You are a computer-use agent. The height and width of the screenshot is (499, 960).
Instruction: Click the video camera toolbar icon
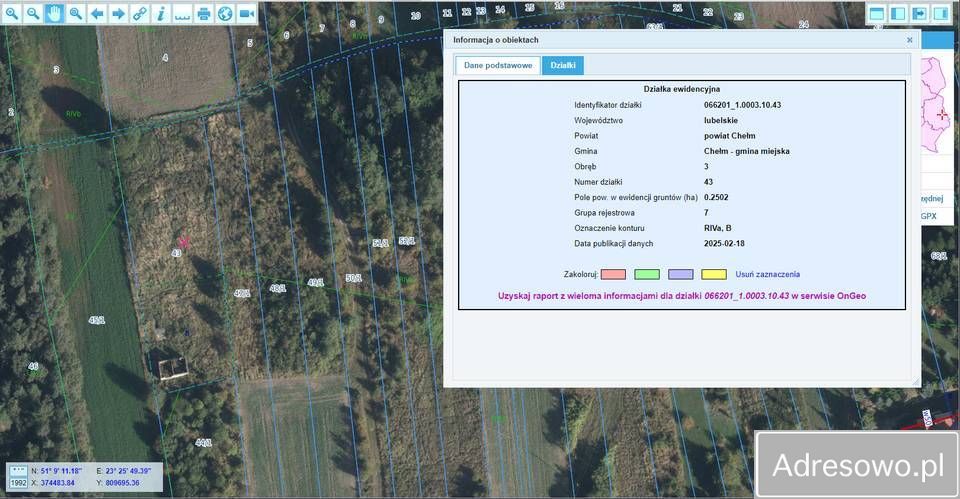(x=246, y=13)
